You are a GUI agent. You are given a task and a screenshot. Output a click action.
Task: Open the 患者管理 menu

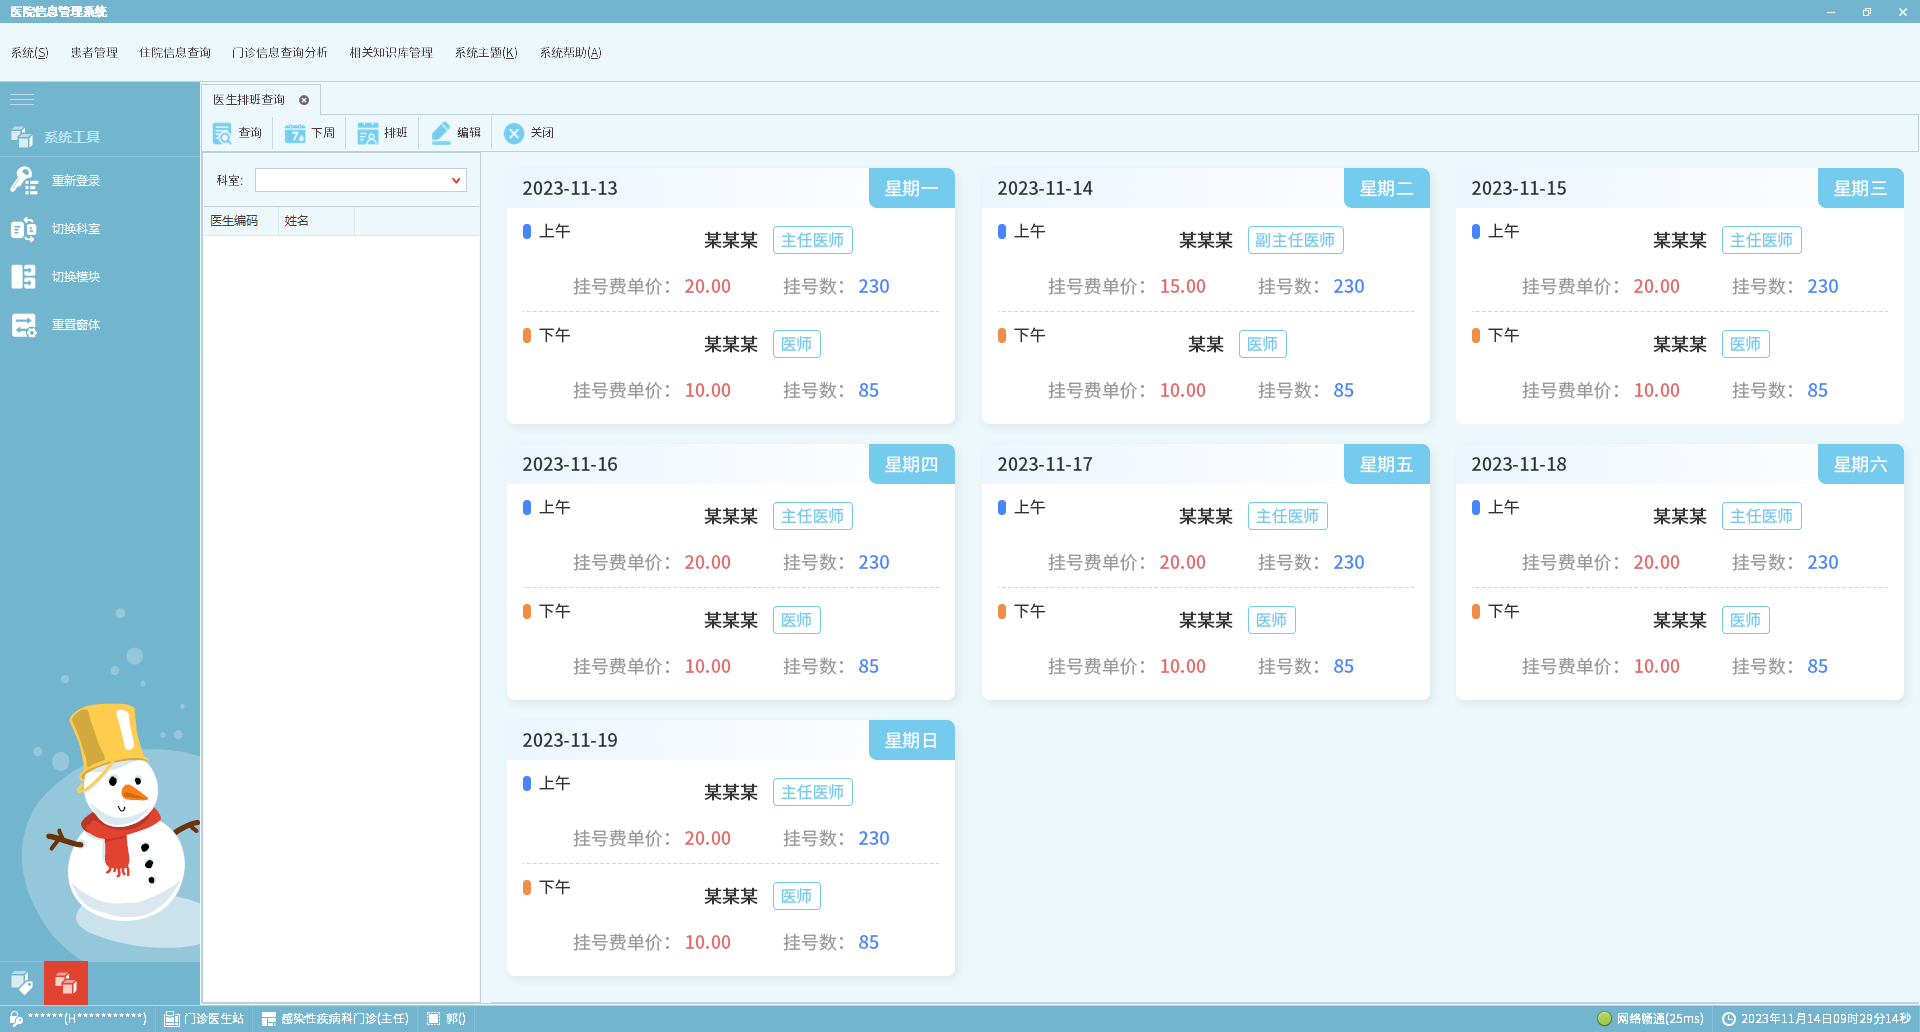point(94,53)
